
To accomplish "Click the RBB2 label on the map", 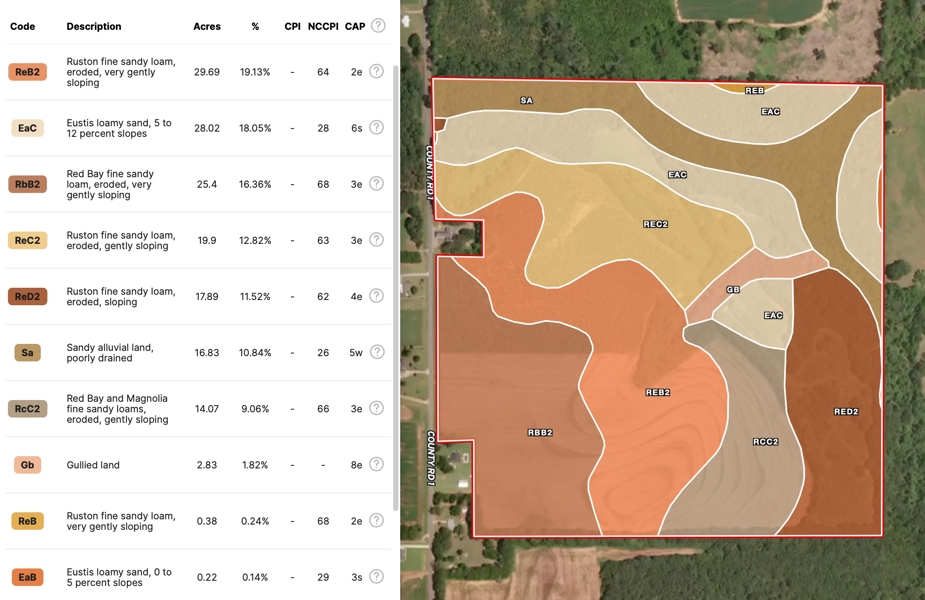I will pos(540,433).
